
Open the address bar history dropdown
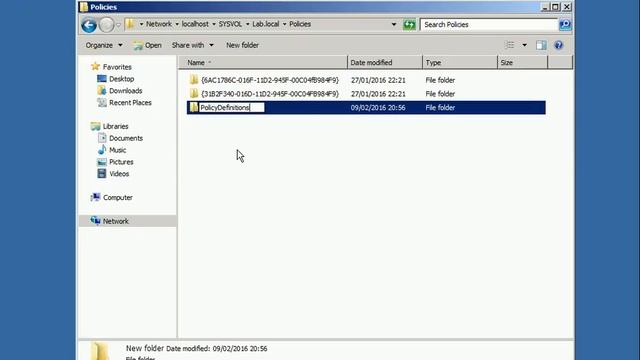click(x=394, y=24)
